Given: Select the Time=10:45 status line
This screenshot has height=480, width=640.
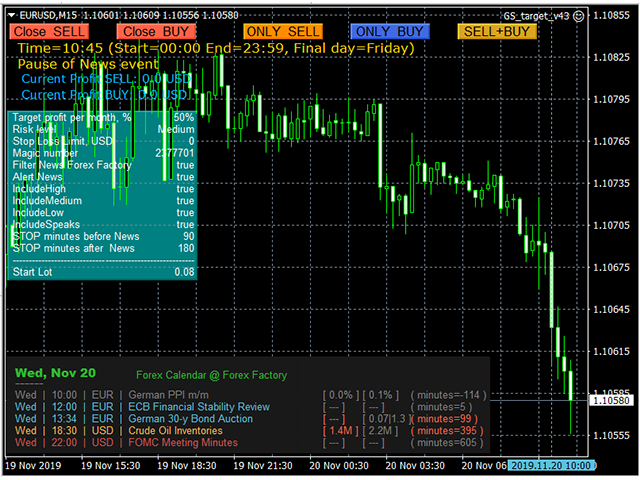Looking at the screenshot, I should click(216, 48).
